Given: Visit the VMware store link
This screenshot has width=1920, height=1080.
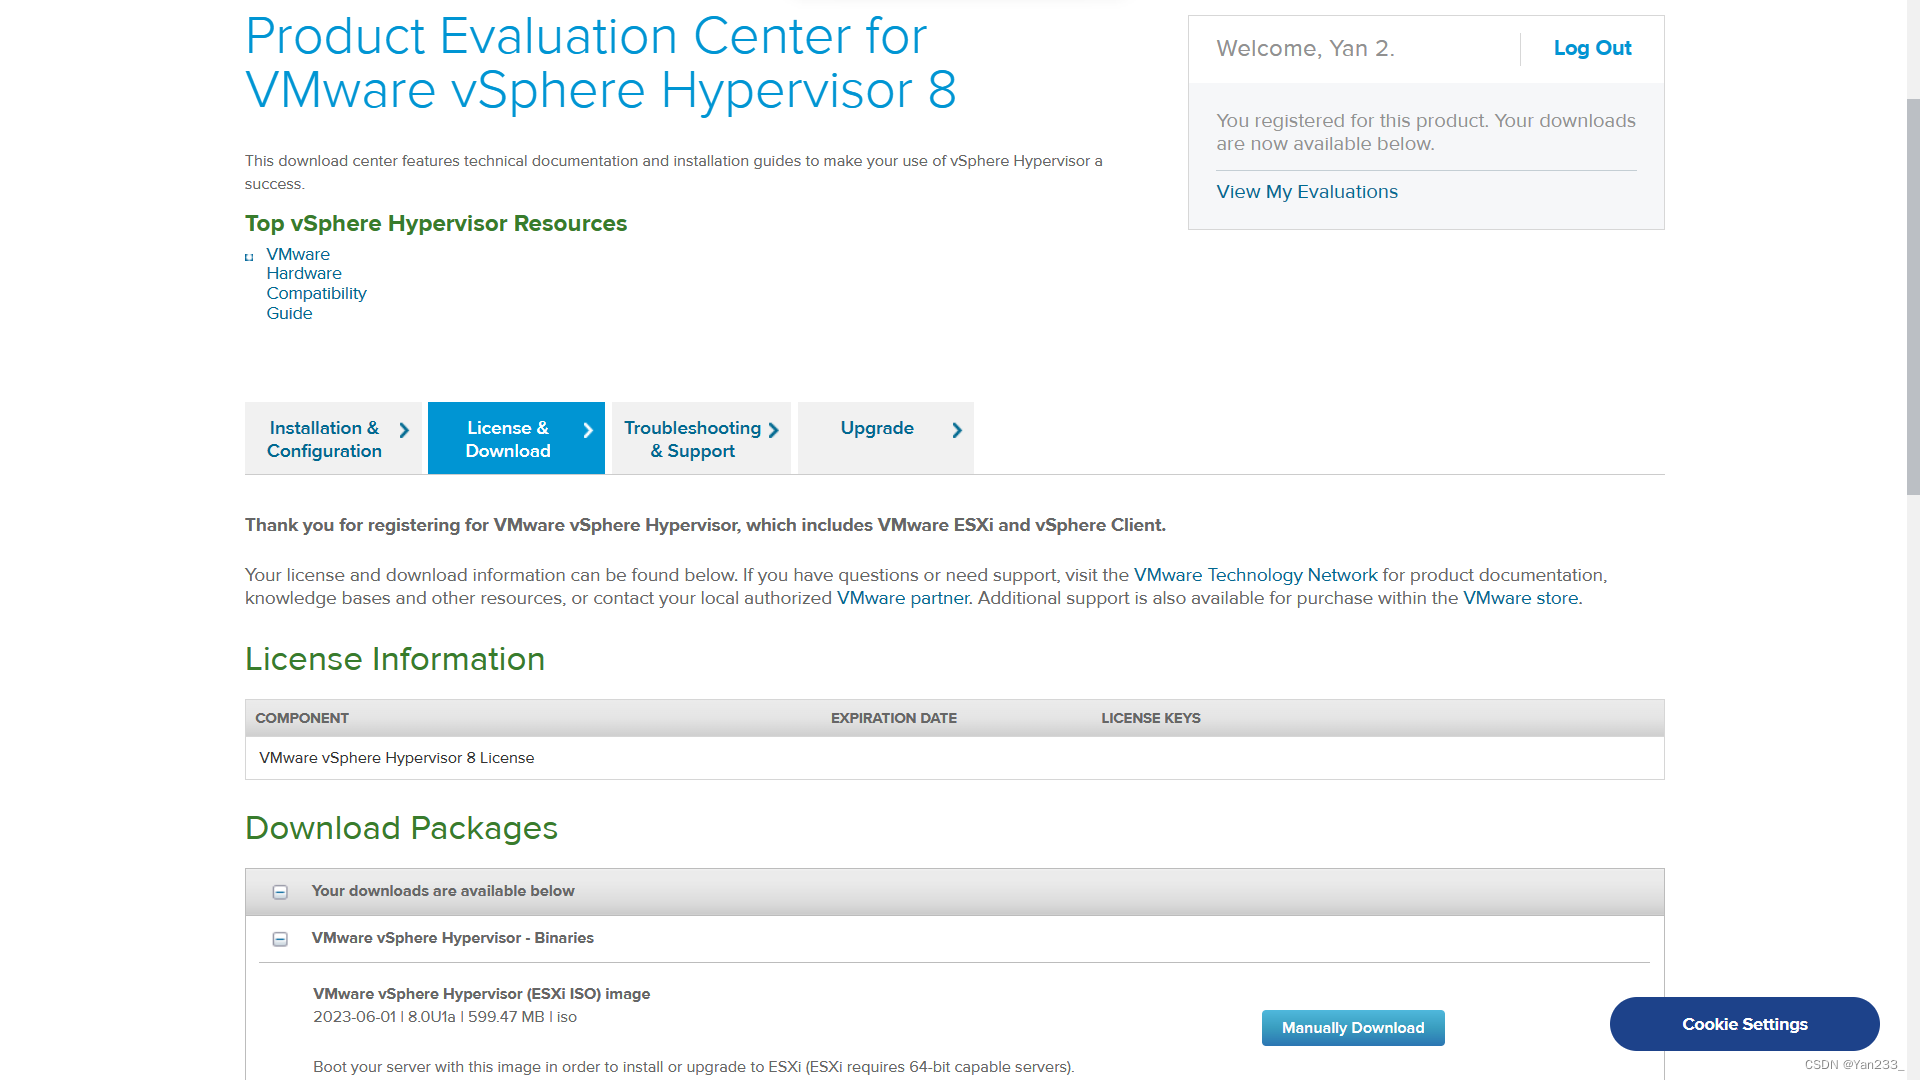Looking at the screenshot, I should (x=1520, y=598).
